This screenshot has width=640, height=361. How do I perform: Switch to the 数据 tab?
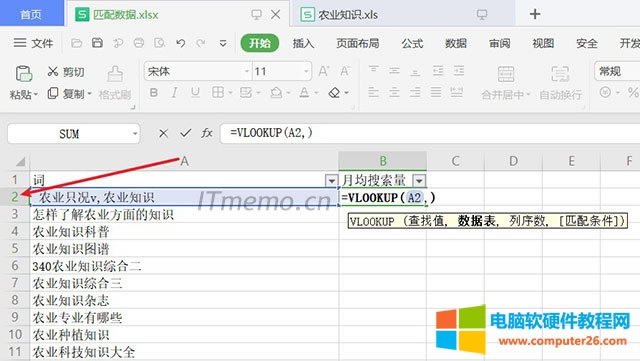(456, 43)
